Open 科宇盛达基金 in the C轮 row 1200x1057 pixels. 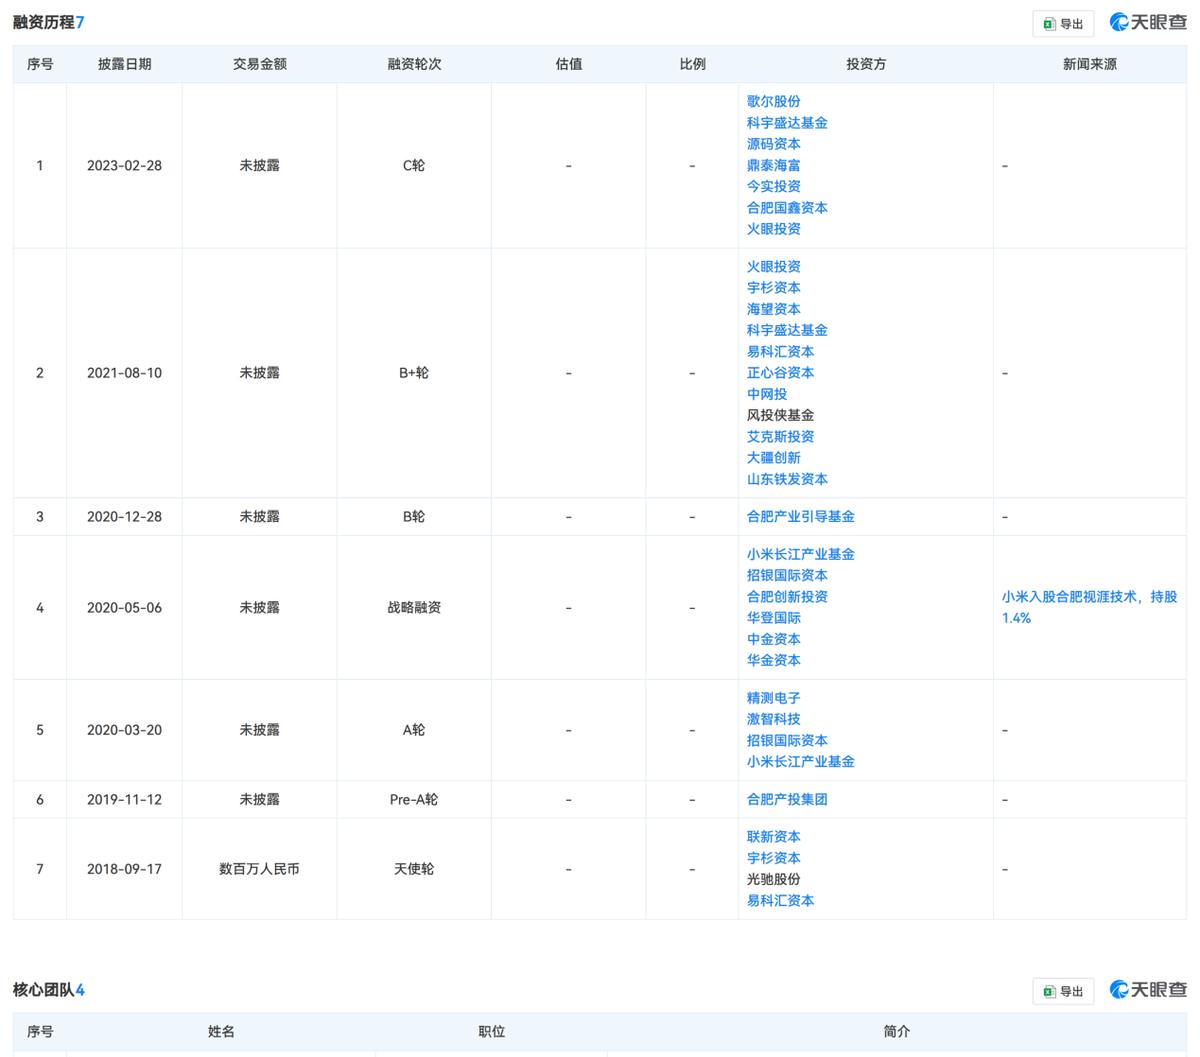point(787,123)
